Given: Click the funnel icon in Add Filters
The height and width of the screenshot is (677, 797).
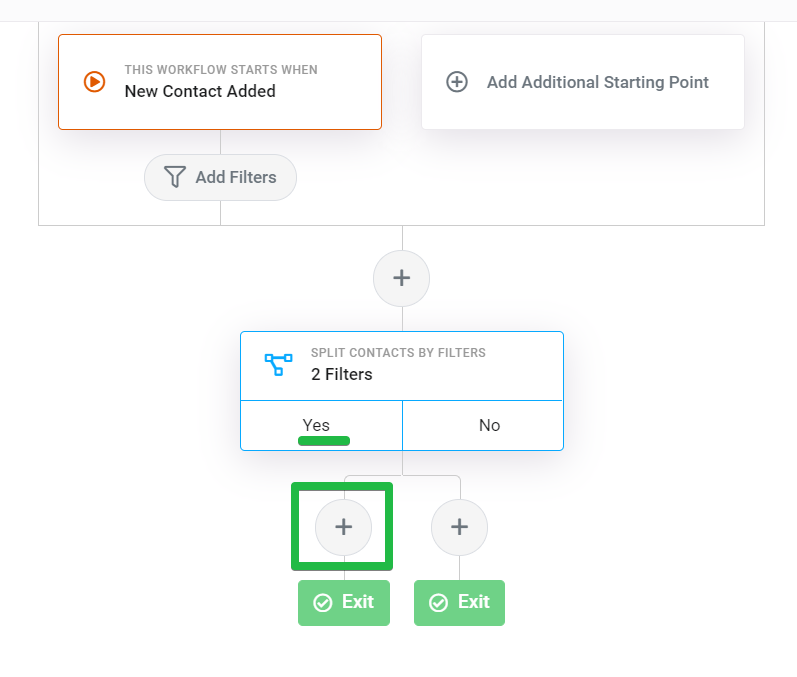Looking at the screenshot, I should coord(175,177).
